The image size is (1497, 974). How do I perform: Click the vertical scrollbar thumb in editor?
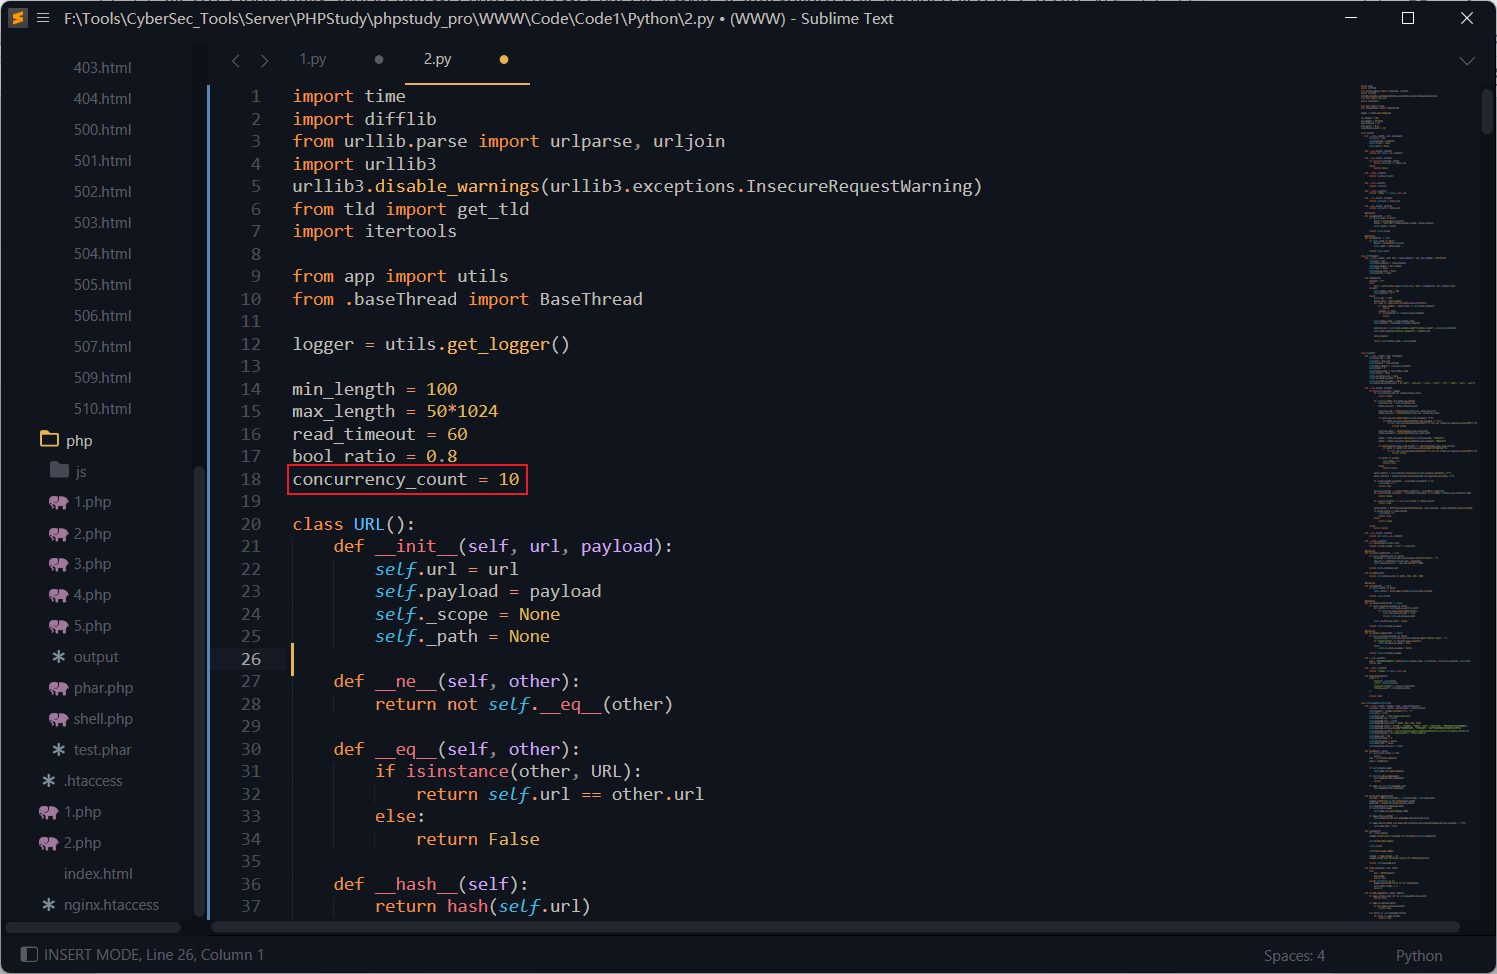coord(1487,110)
